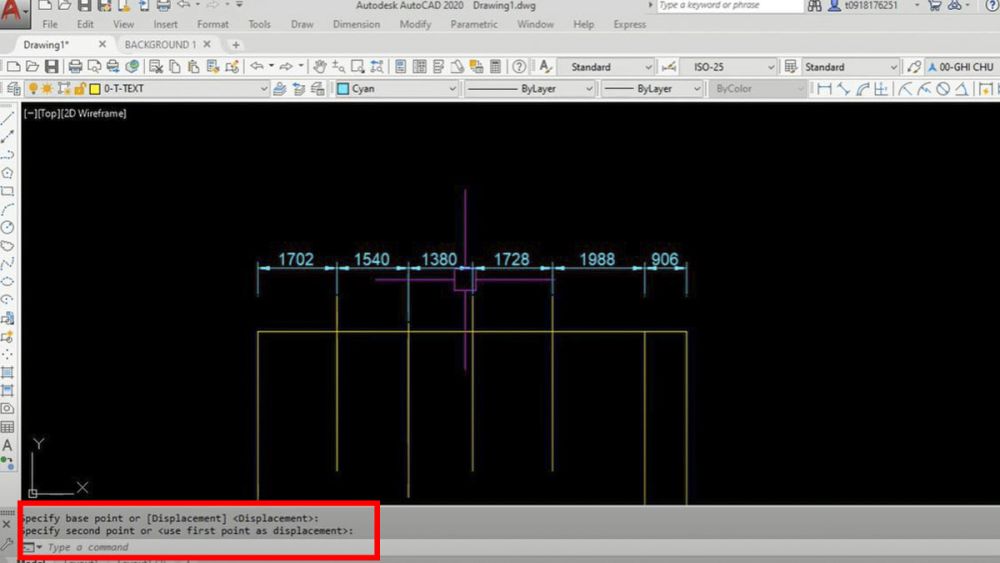Open the Modify menu
1000x563 pixels.
[x=415, y=24]
